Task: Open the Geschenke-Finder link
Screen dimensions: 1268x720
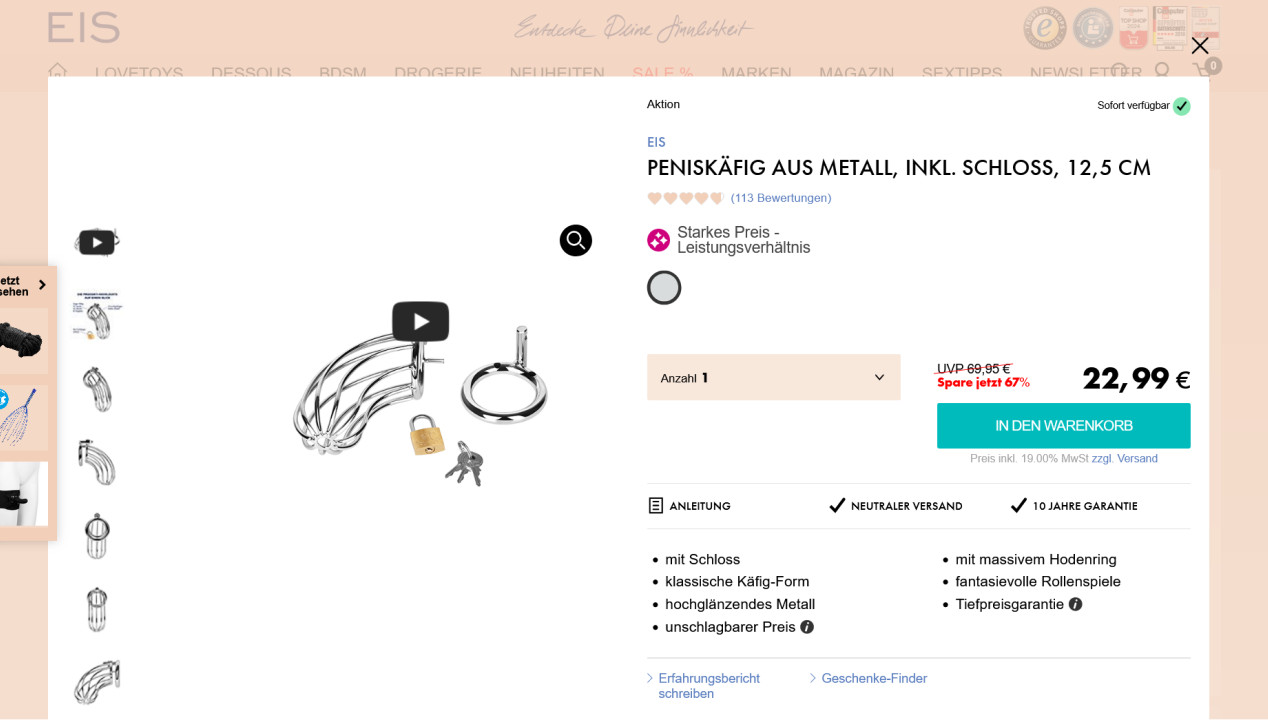Action: [873, 678]
